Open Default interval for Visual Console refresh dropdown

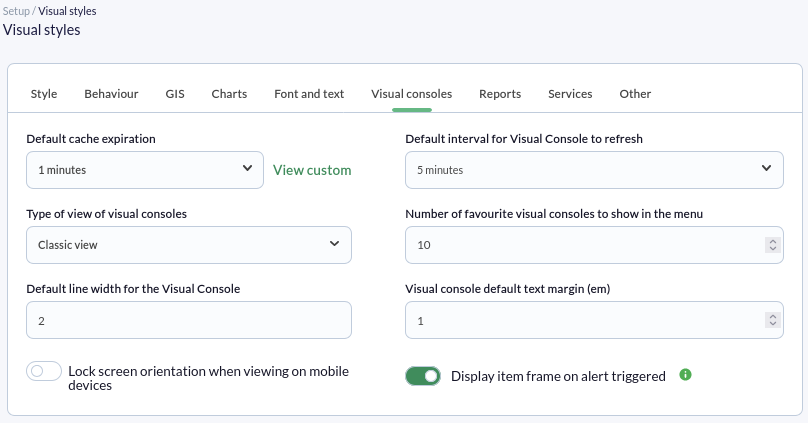click(x=594, y=170)
